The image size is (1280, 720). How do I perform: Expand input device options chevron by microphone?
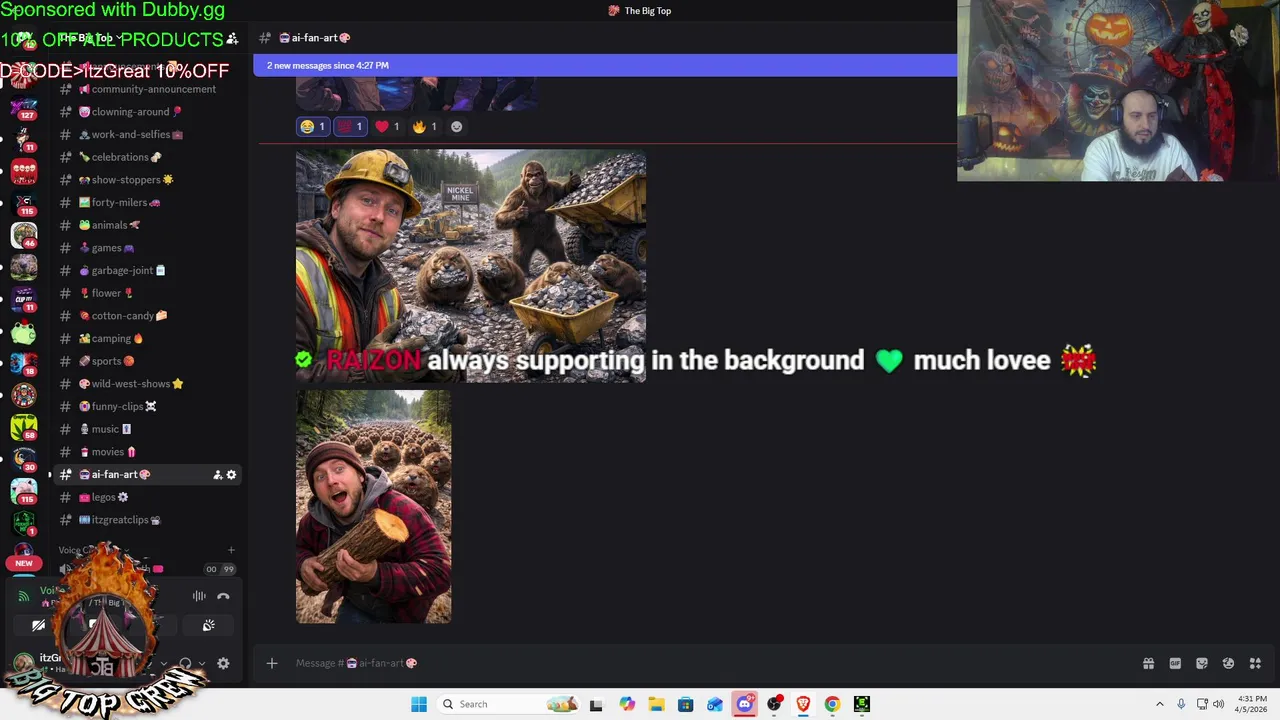click(164, 663)
